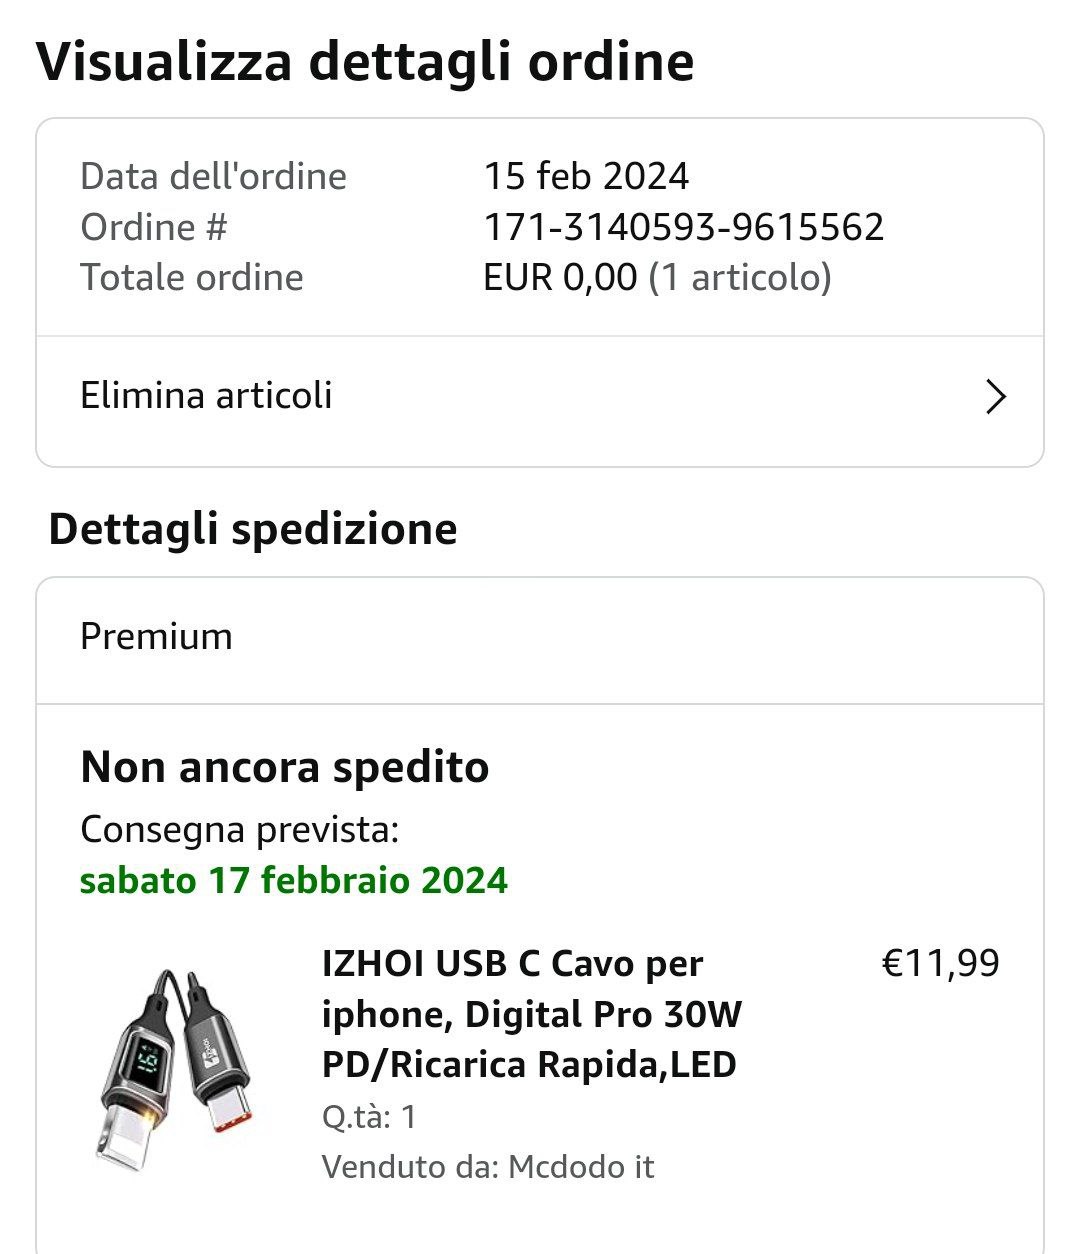Click the €11,99 item price
This screenshot has width=1080, height=1254.
[940, 963]
